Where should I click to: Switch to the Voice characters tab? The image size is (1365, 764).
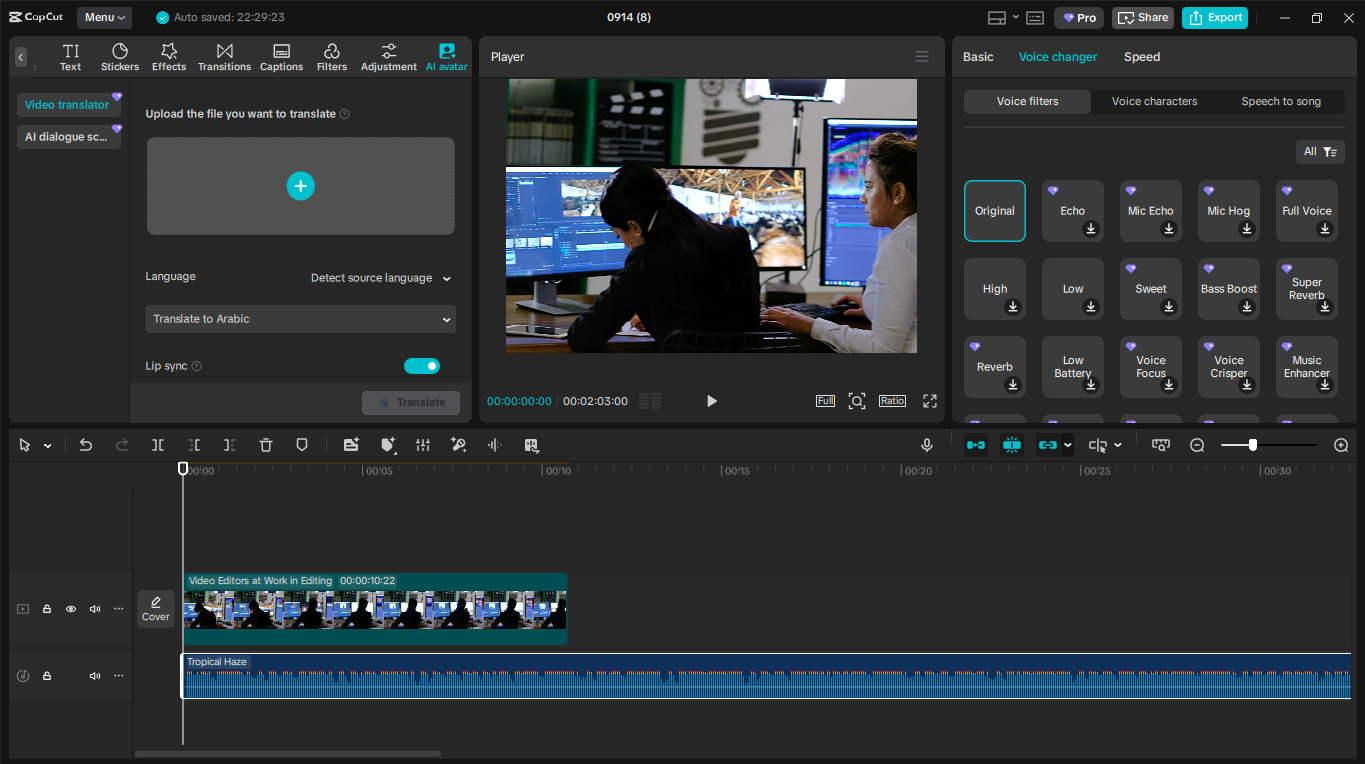tap(1155, 101)
